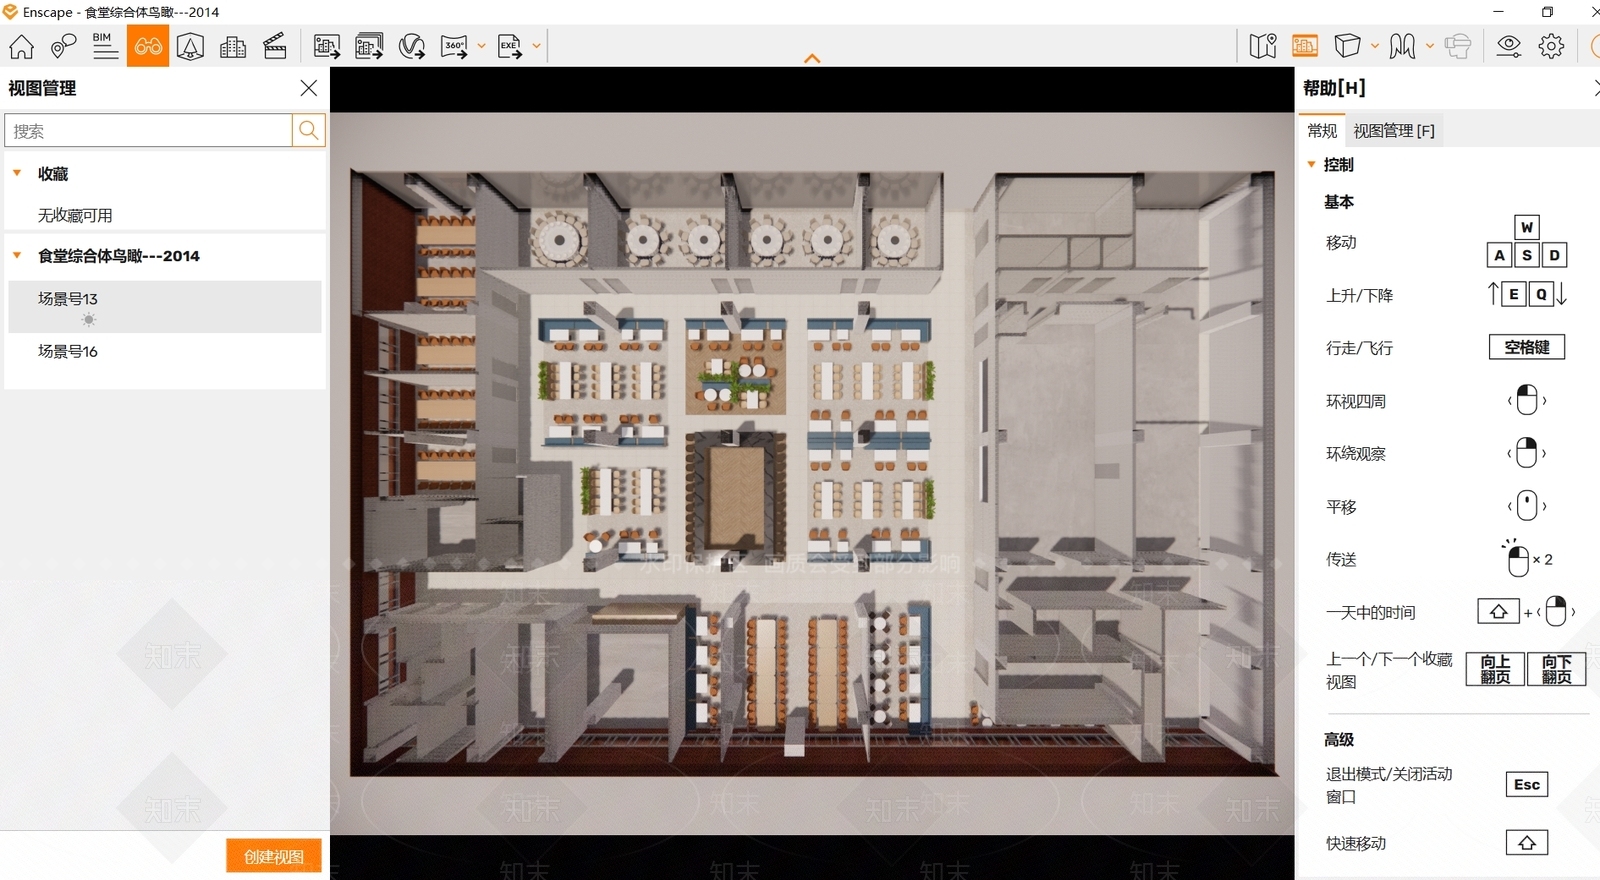1600x880 pixels.
Task: Click the 无收藏可用 text
Action: 75,215
